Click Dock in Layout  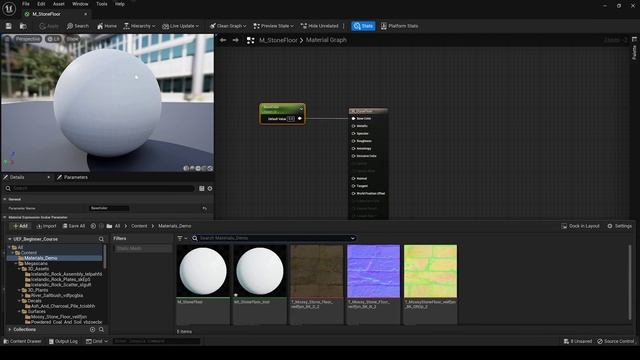click(x=580, y=226)
